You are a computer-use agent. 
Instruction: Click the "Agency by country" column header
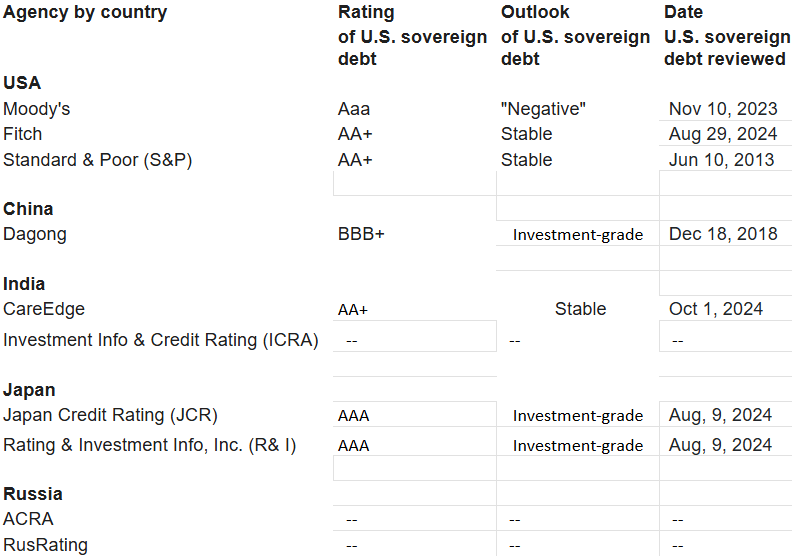[85, 13]
